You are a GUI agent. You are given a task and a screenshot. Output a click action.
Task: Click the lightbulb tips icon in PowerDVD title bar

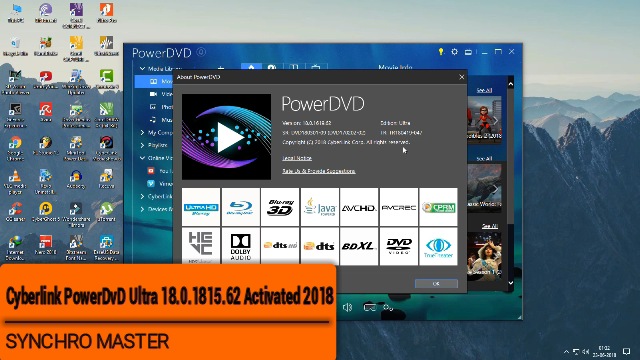(441, 52)
